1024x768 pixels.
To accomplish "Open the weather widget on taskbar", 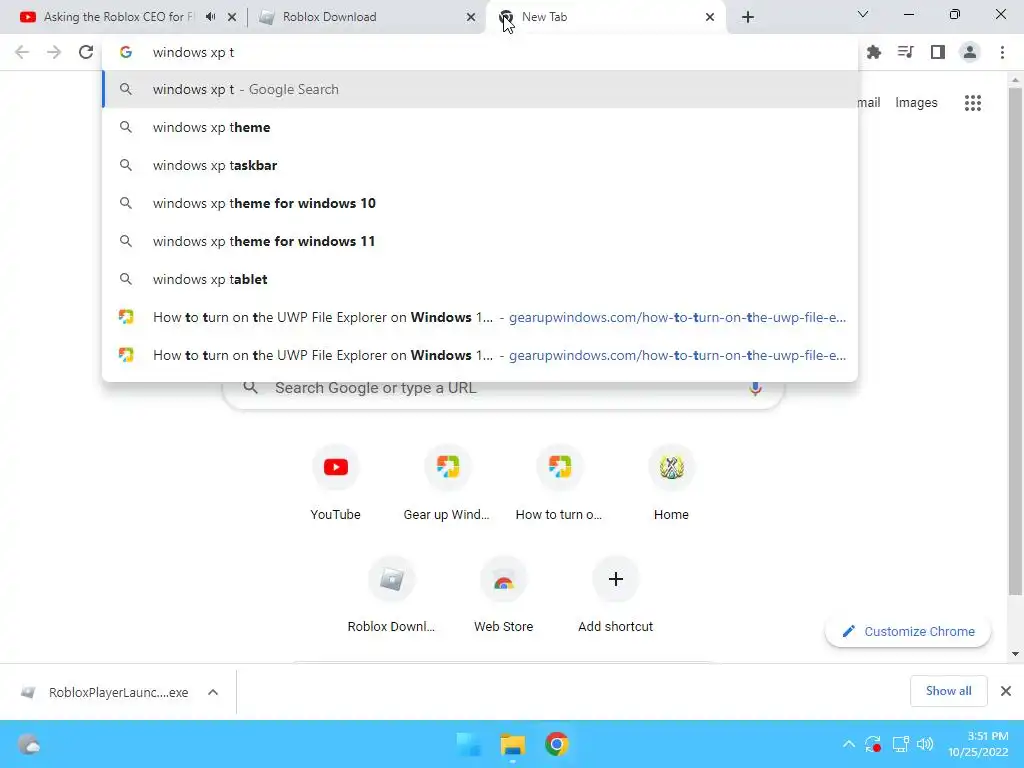I will click(x=29, y=744).
